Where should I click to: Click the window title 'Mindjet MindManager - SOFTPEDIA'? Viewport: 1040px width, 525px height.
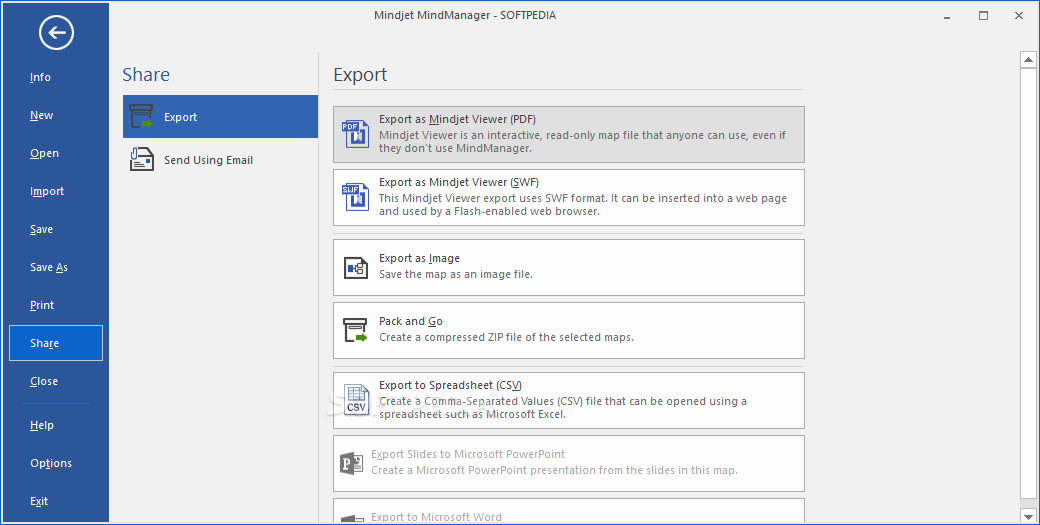(465, 15)
